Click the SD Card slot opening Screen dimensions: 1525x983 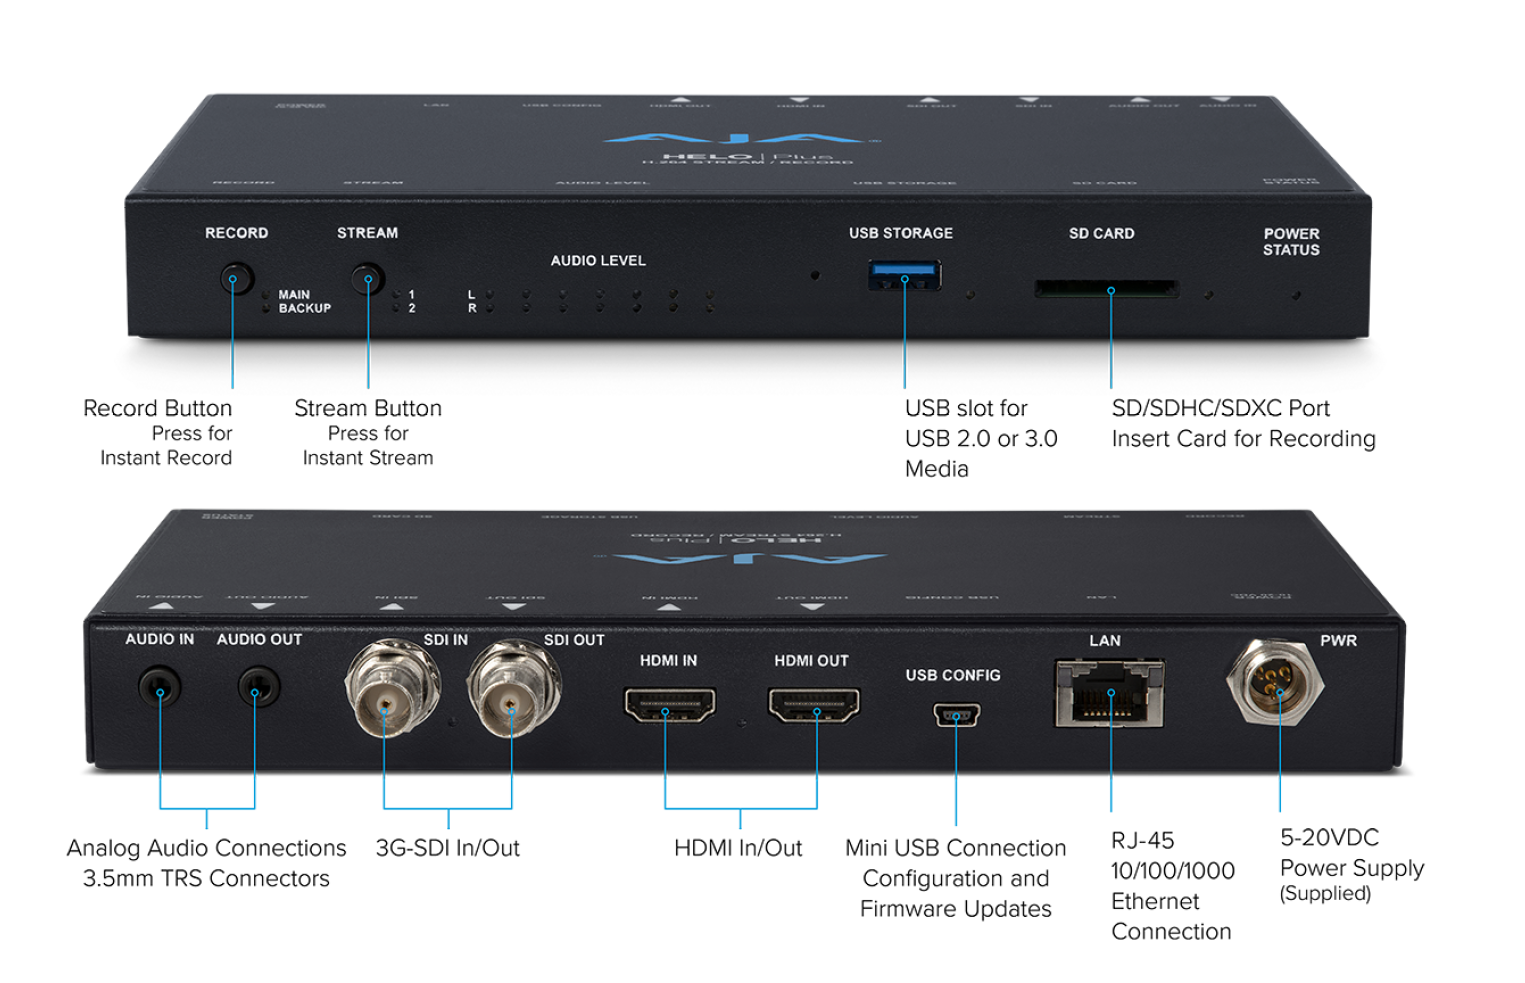(1106, 290)
